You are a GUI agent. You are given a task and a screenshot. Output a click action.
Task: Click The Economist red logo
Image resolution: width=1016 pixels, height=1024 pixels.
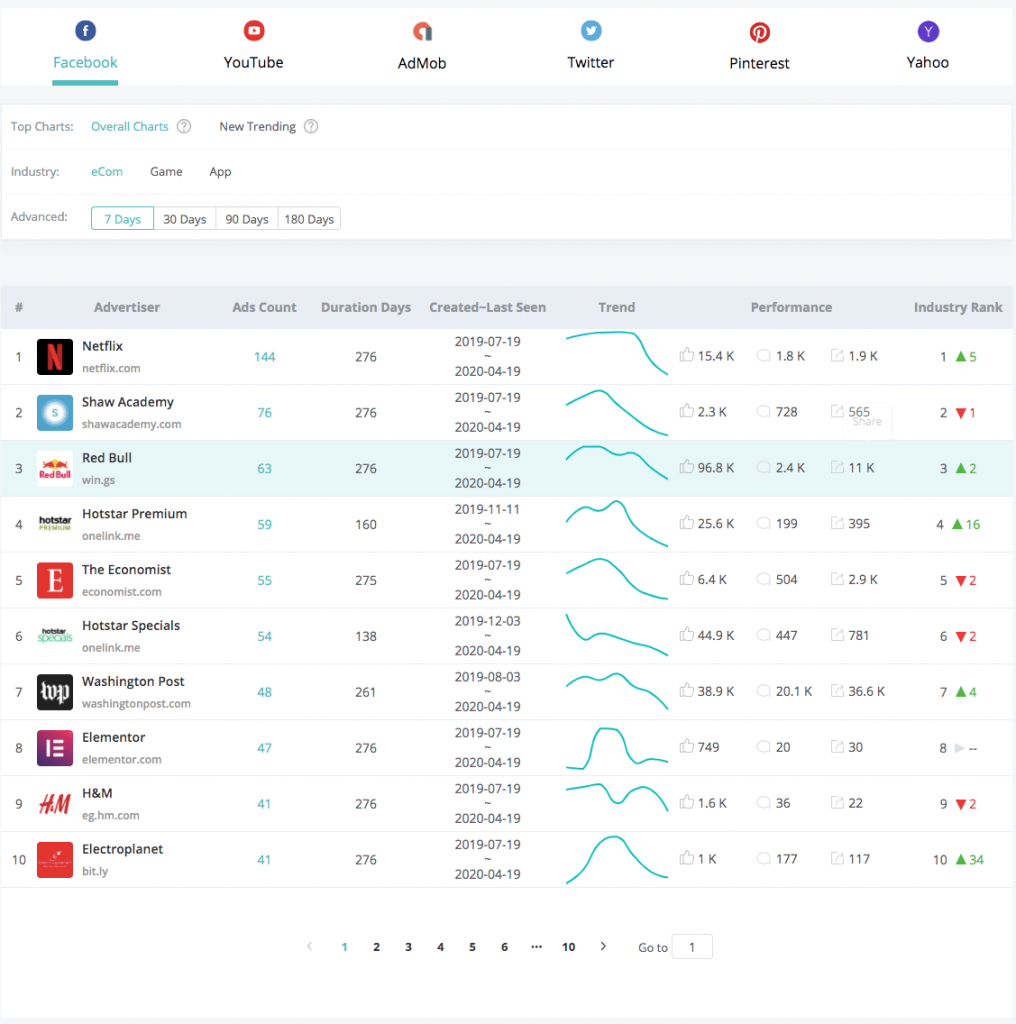click(x=55, y=580)
